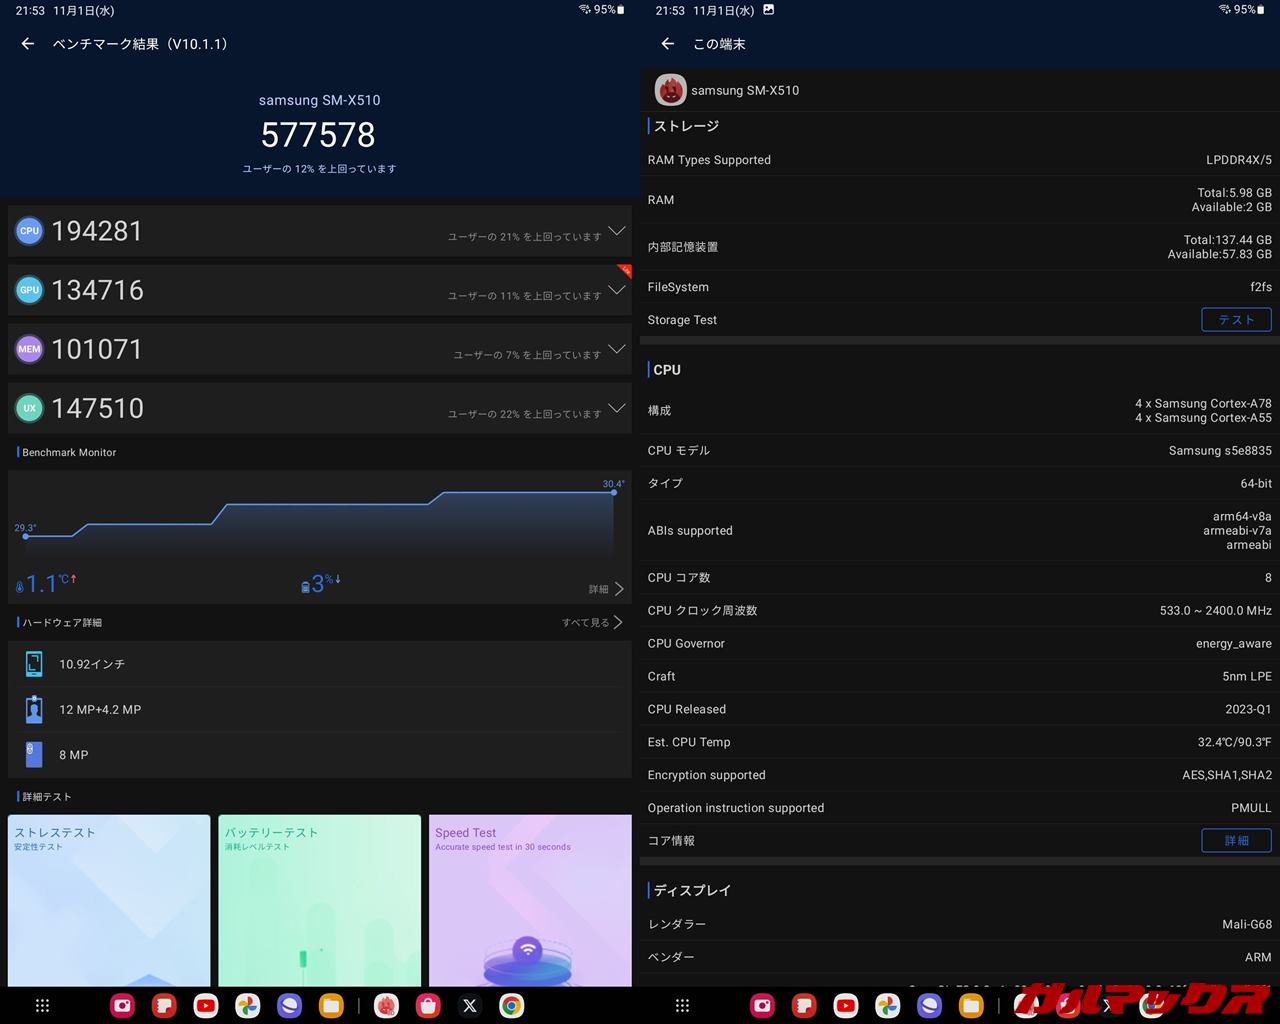Open 詳細 in the Benchmark Monitor panel
Screen dimensions: 1280x1024
(x=606, y=589)
